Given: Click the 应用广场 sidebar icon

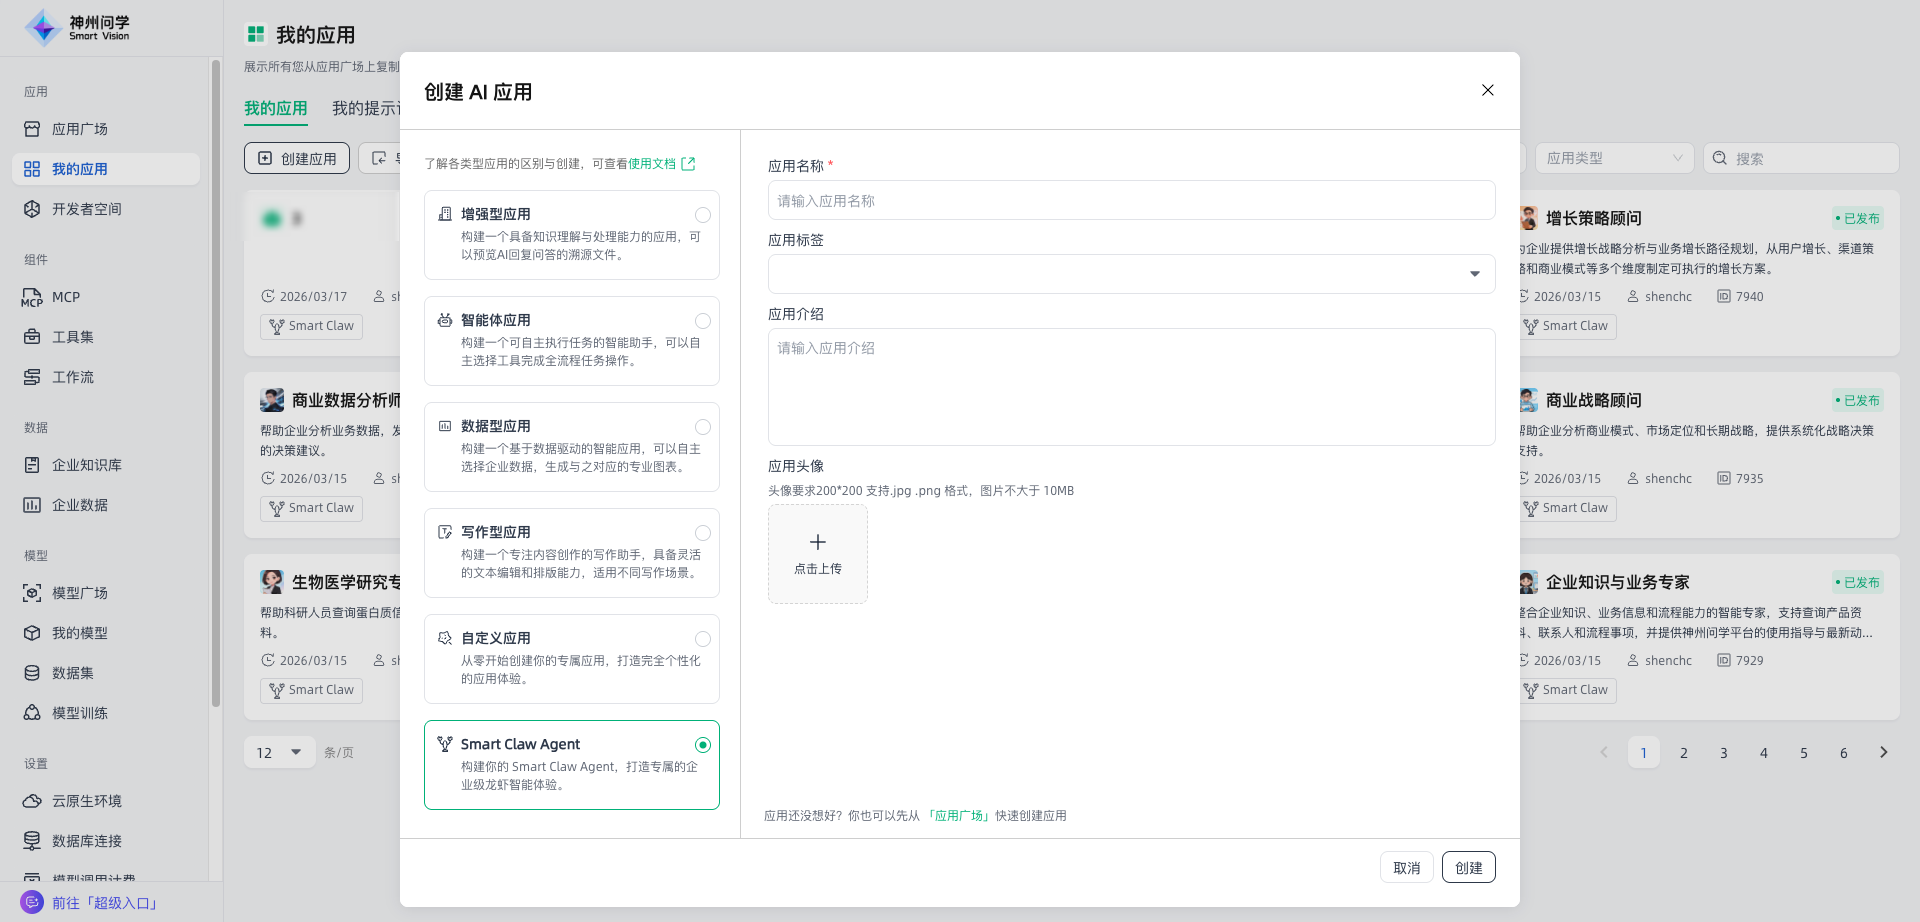Looking at the screenshot, I should 32,129.
